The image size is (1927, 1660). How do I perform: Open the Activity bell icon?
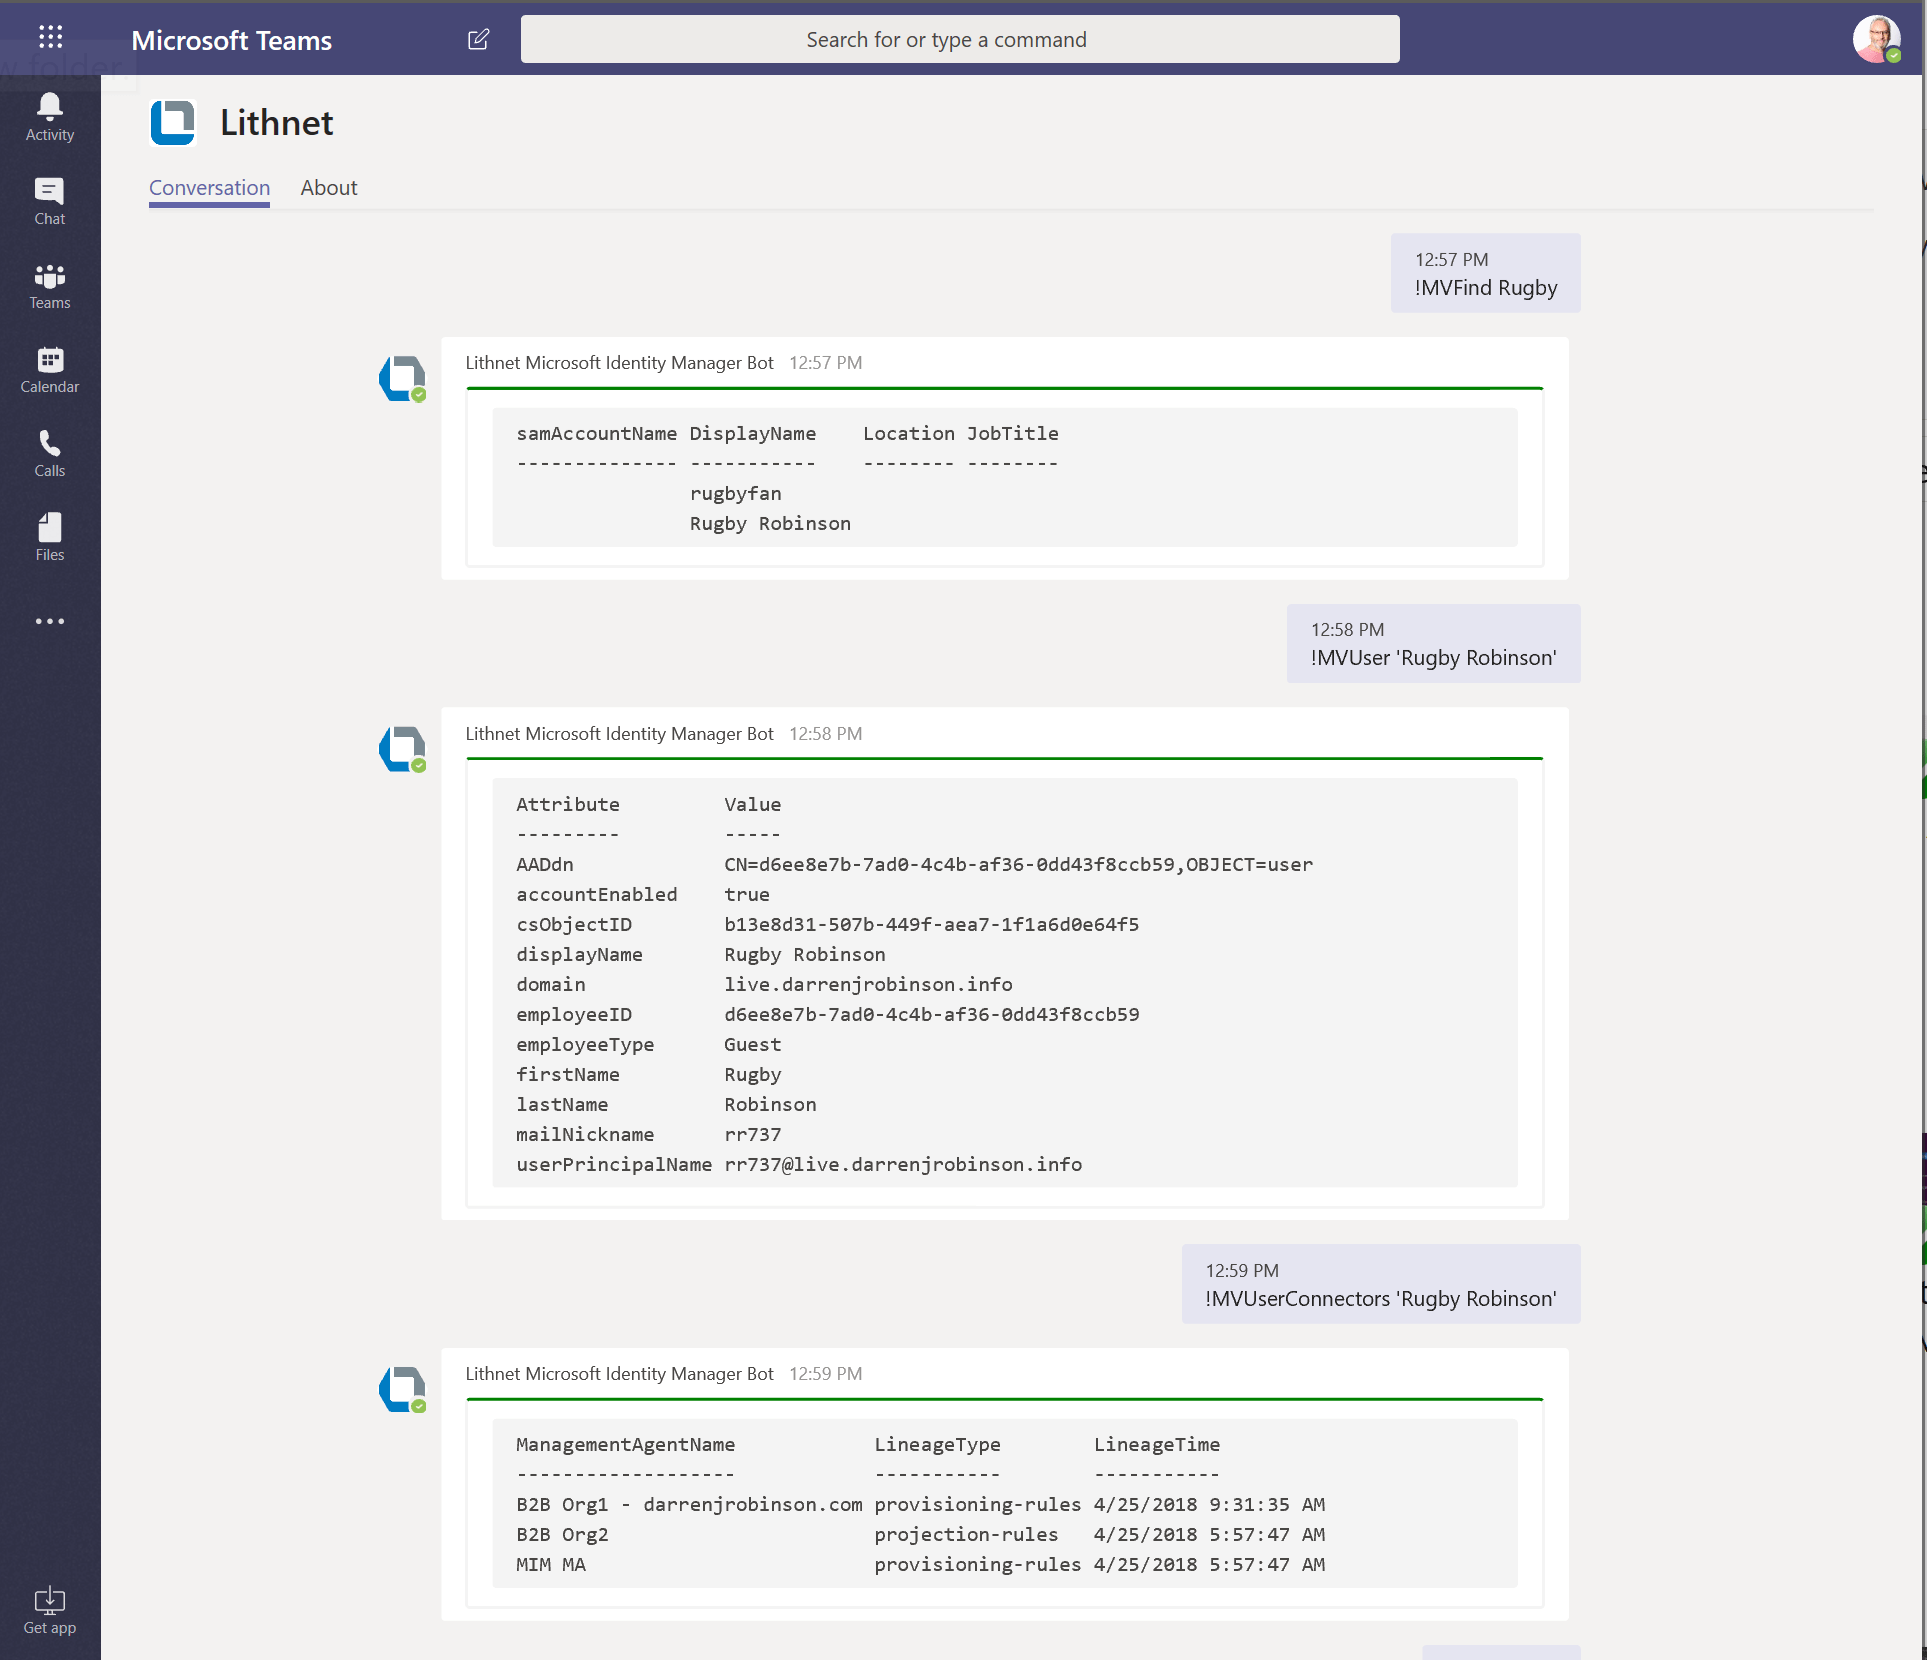(x=49, y=117)
